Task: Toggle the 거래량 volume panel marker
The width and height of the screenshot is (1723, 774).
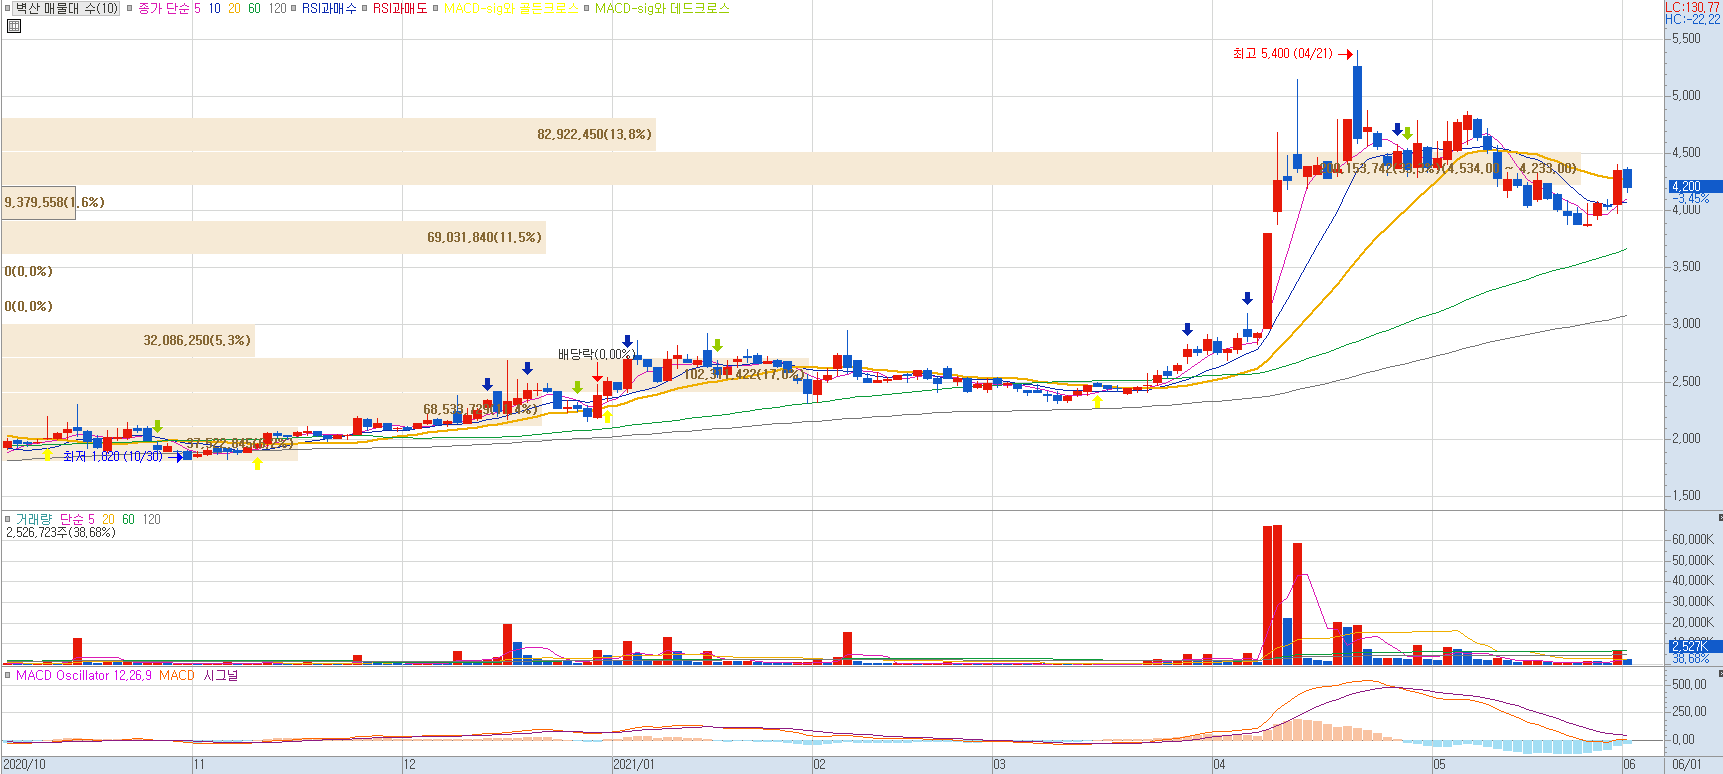Action: (x=8, y=519)
